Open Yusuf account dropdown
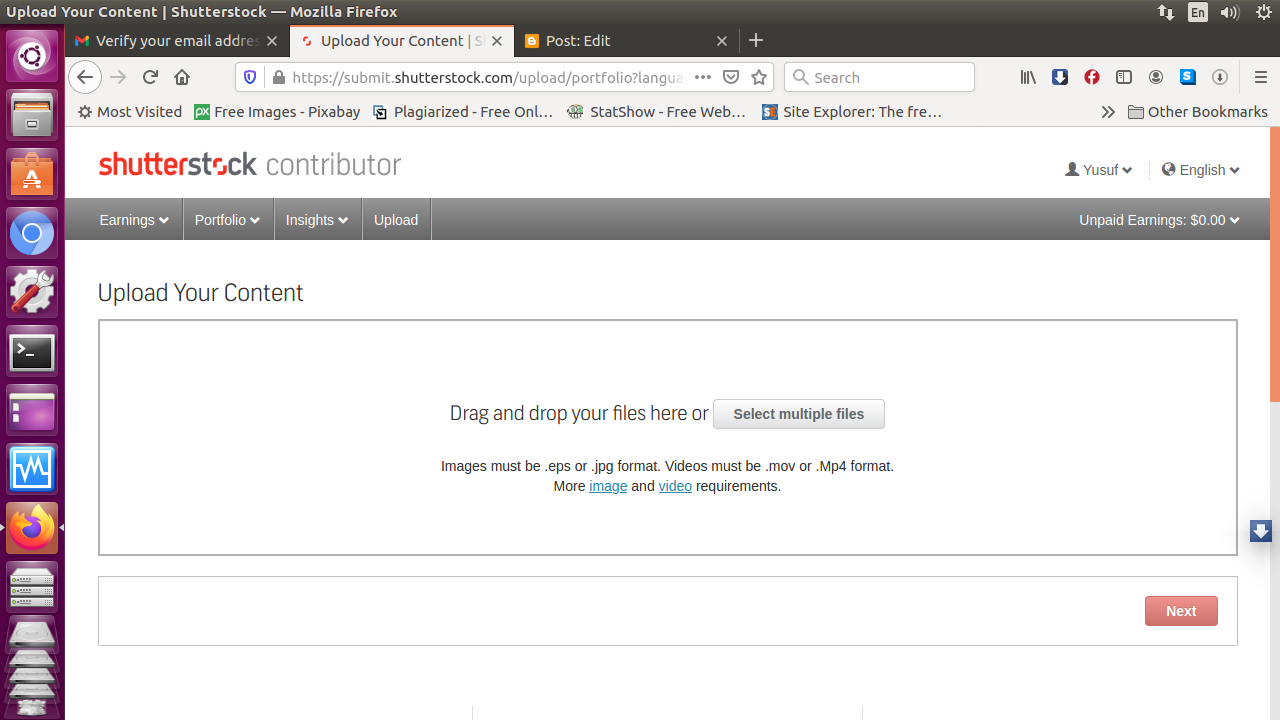 click(x=1099, y=170)
